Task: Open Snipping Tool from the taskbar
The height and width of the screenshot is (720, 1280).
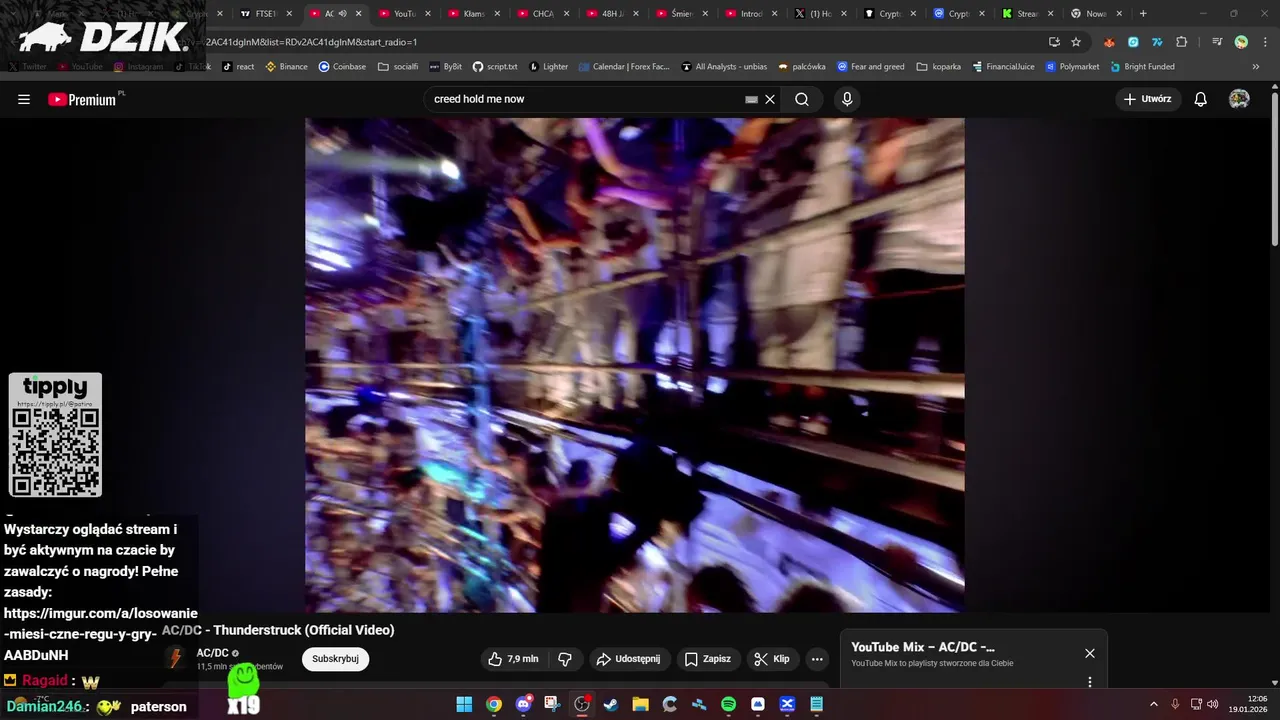Action: [x=552, y=704]
